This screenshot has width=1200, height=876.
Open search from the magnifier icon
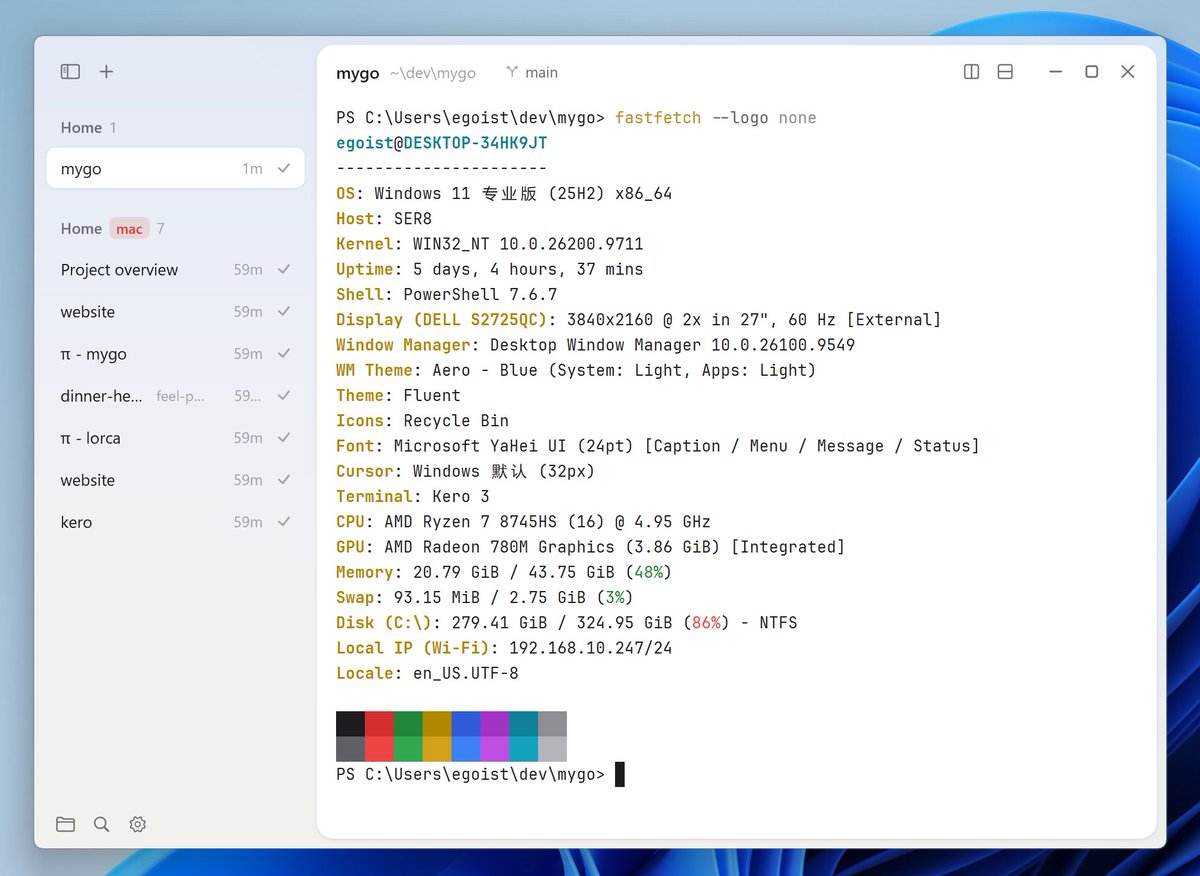click(102, 824)
